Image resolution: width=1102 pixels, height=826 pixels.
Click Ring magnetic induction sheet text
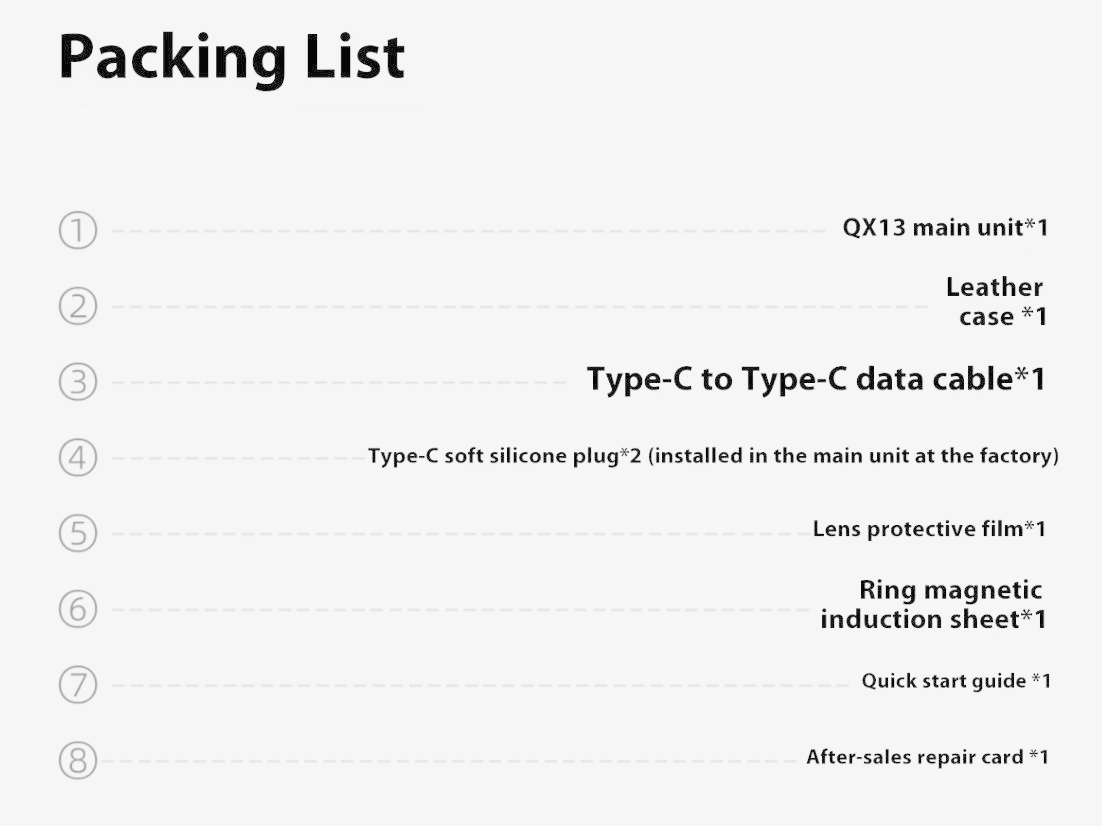932,605
